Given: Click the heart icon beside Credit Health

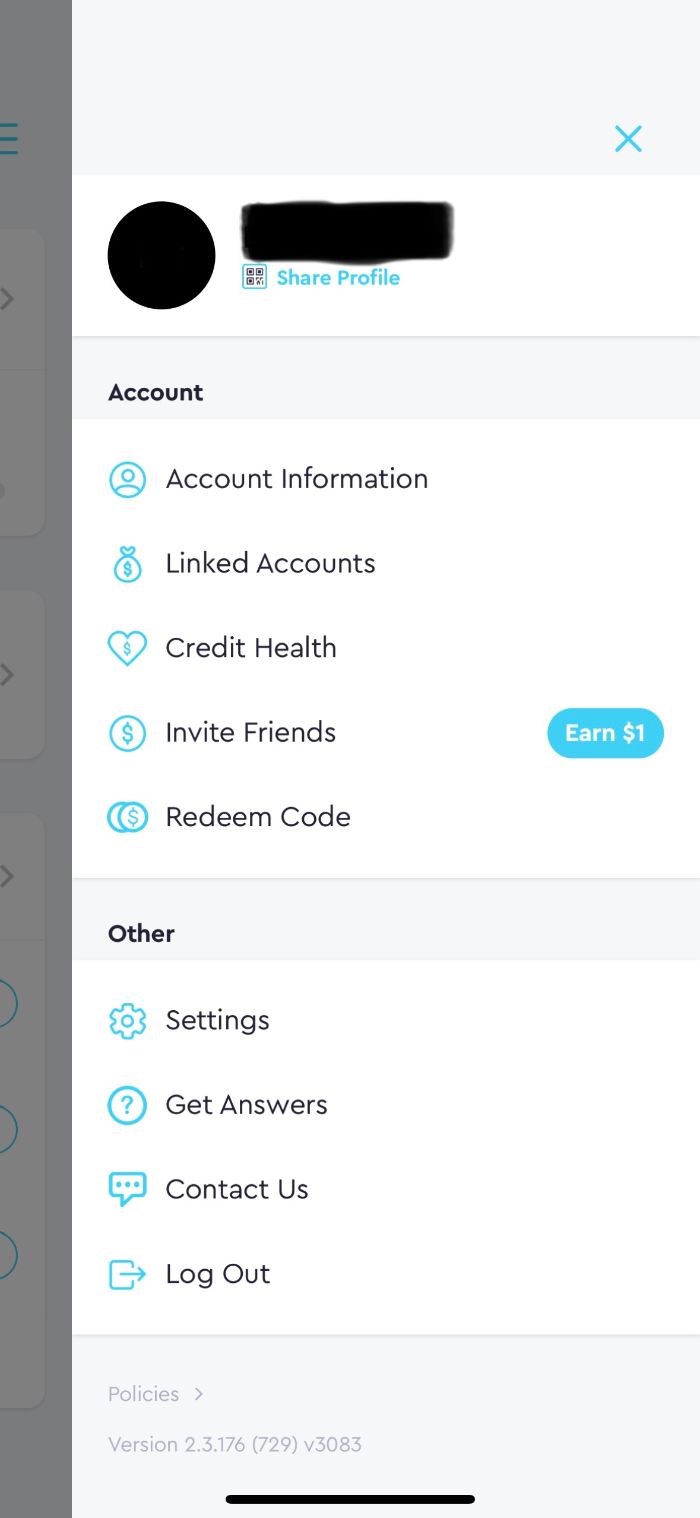Looking at the screenshot, I should coord(127,648).
